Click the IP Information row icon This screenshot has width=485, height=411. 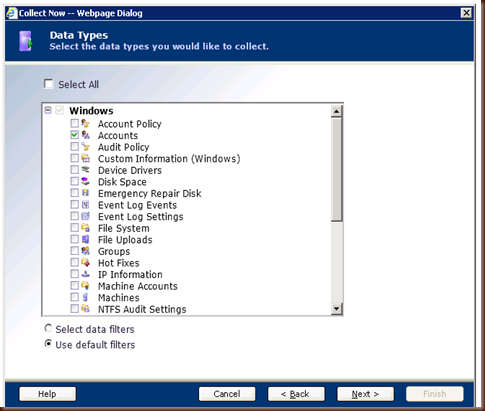click(86, 274)
